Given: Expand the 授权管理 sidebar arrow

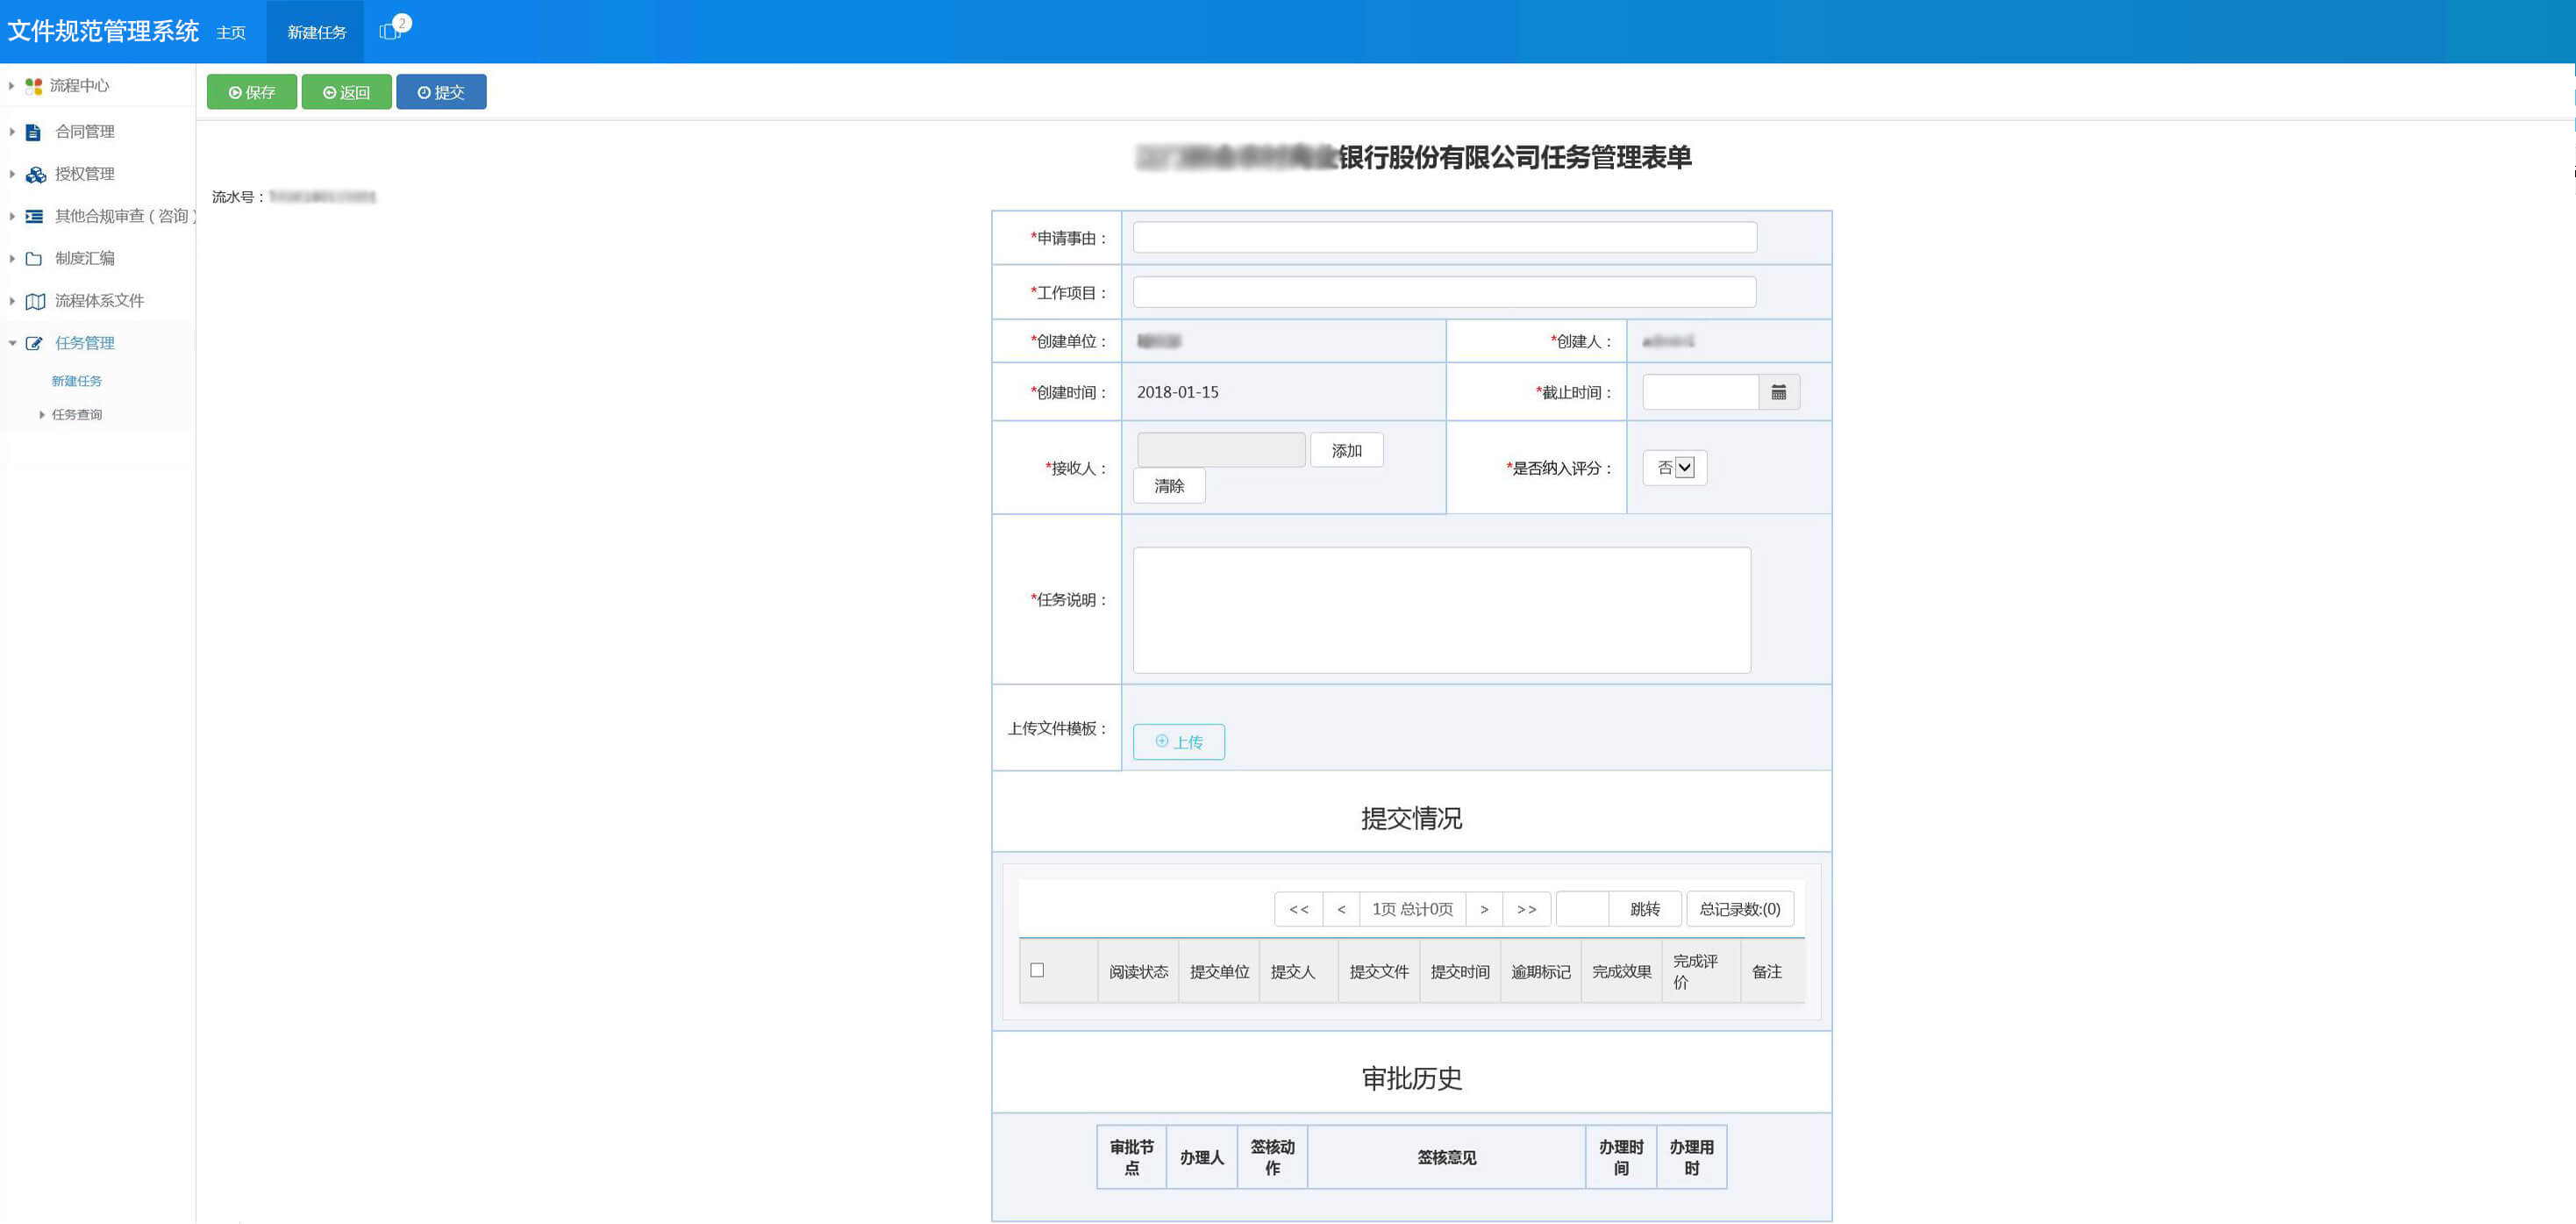Looking at the screenshot, I should pyautogui.click(x=11, y=174).
